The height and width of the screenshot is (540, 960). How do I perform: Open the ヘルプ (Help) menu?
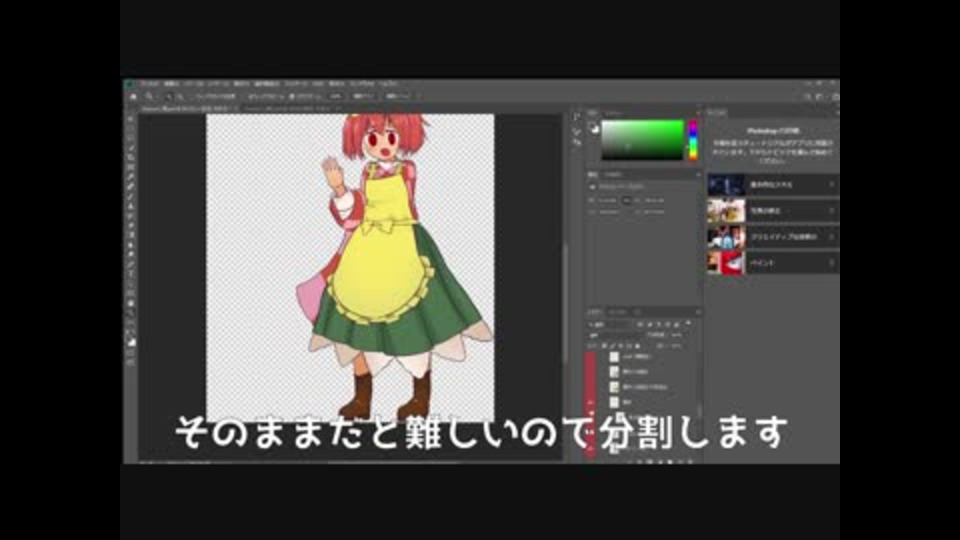pos(388,84)
